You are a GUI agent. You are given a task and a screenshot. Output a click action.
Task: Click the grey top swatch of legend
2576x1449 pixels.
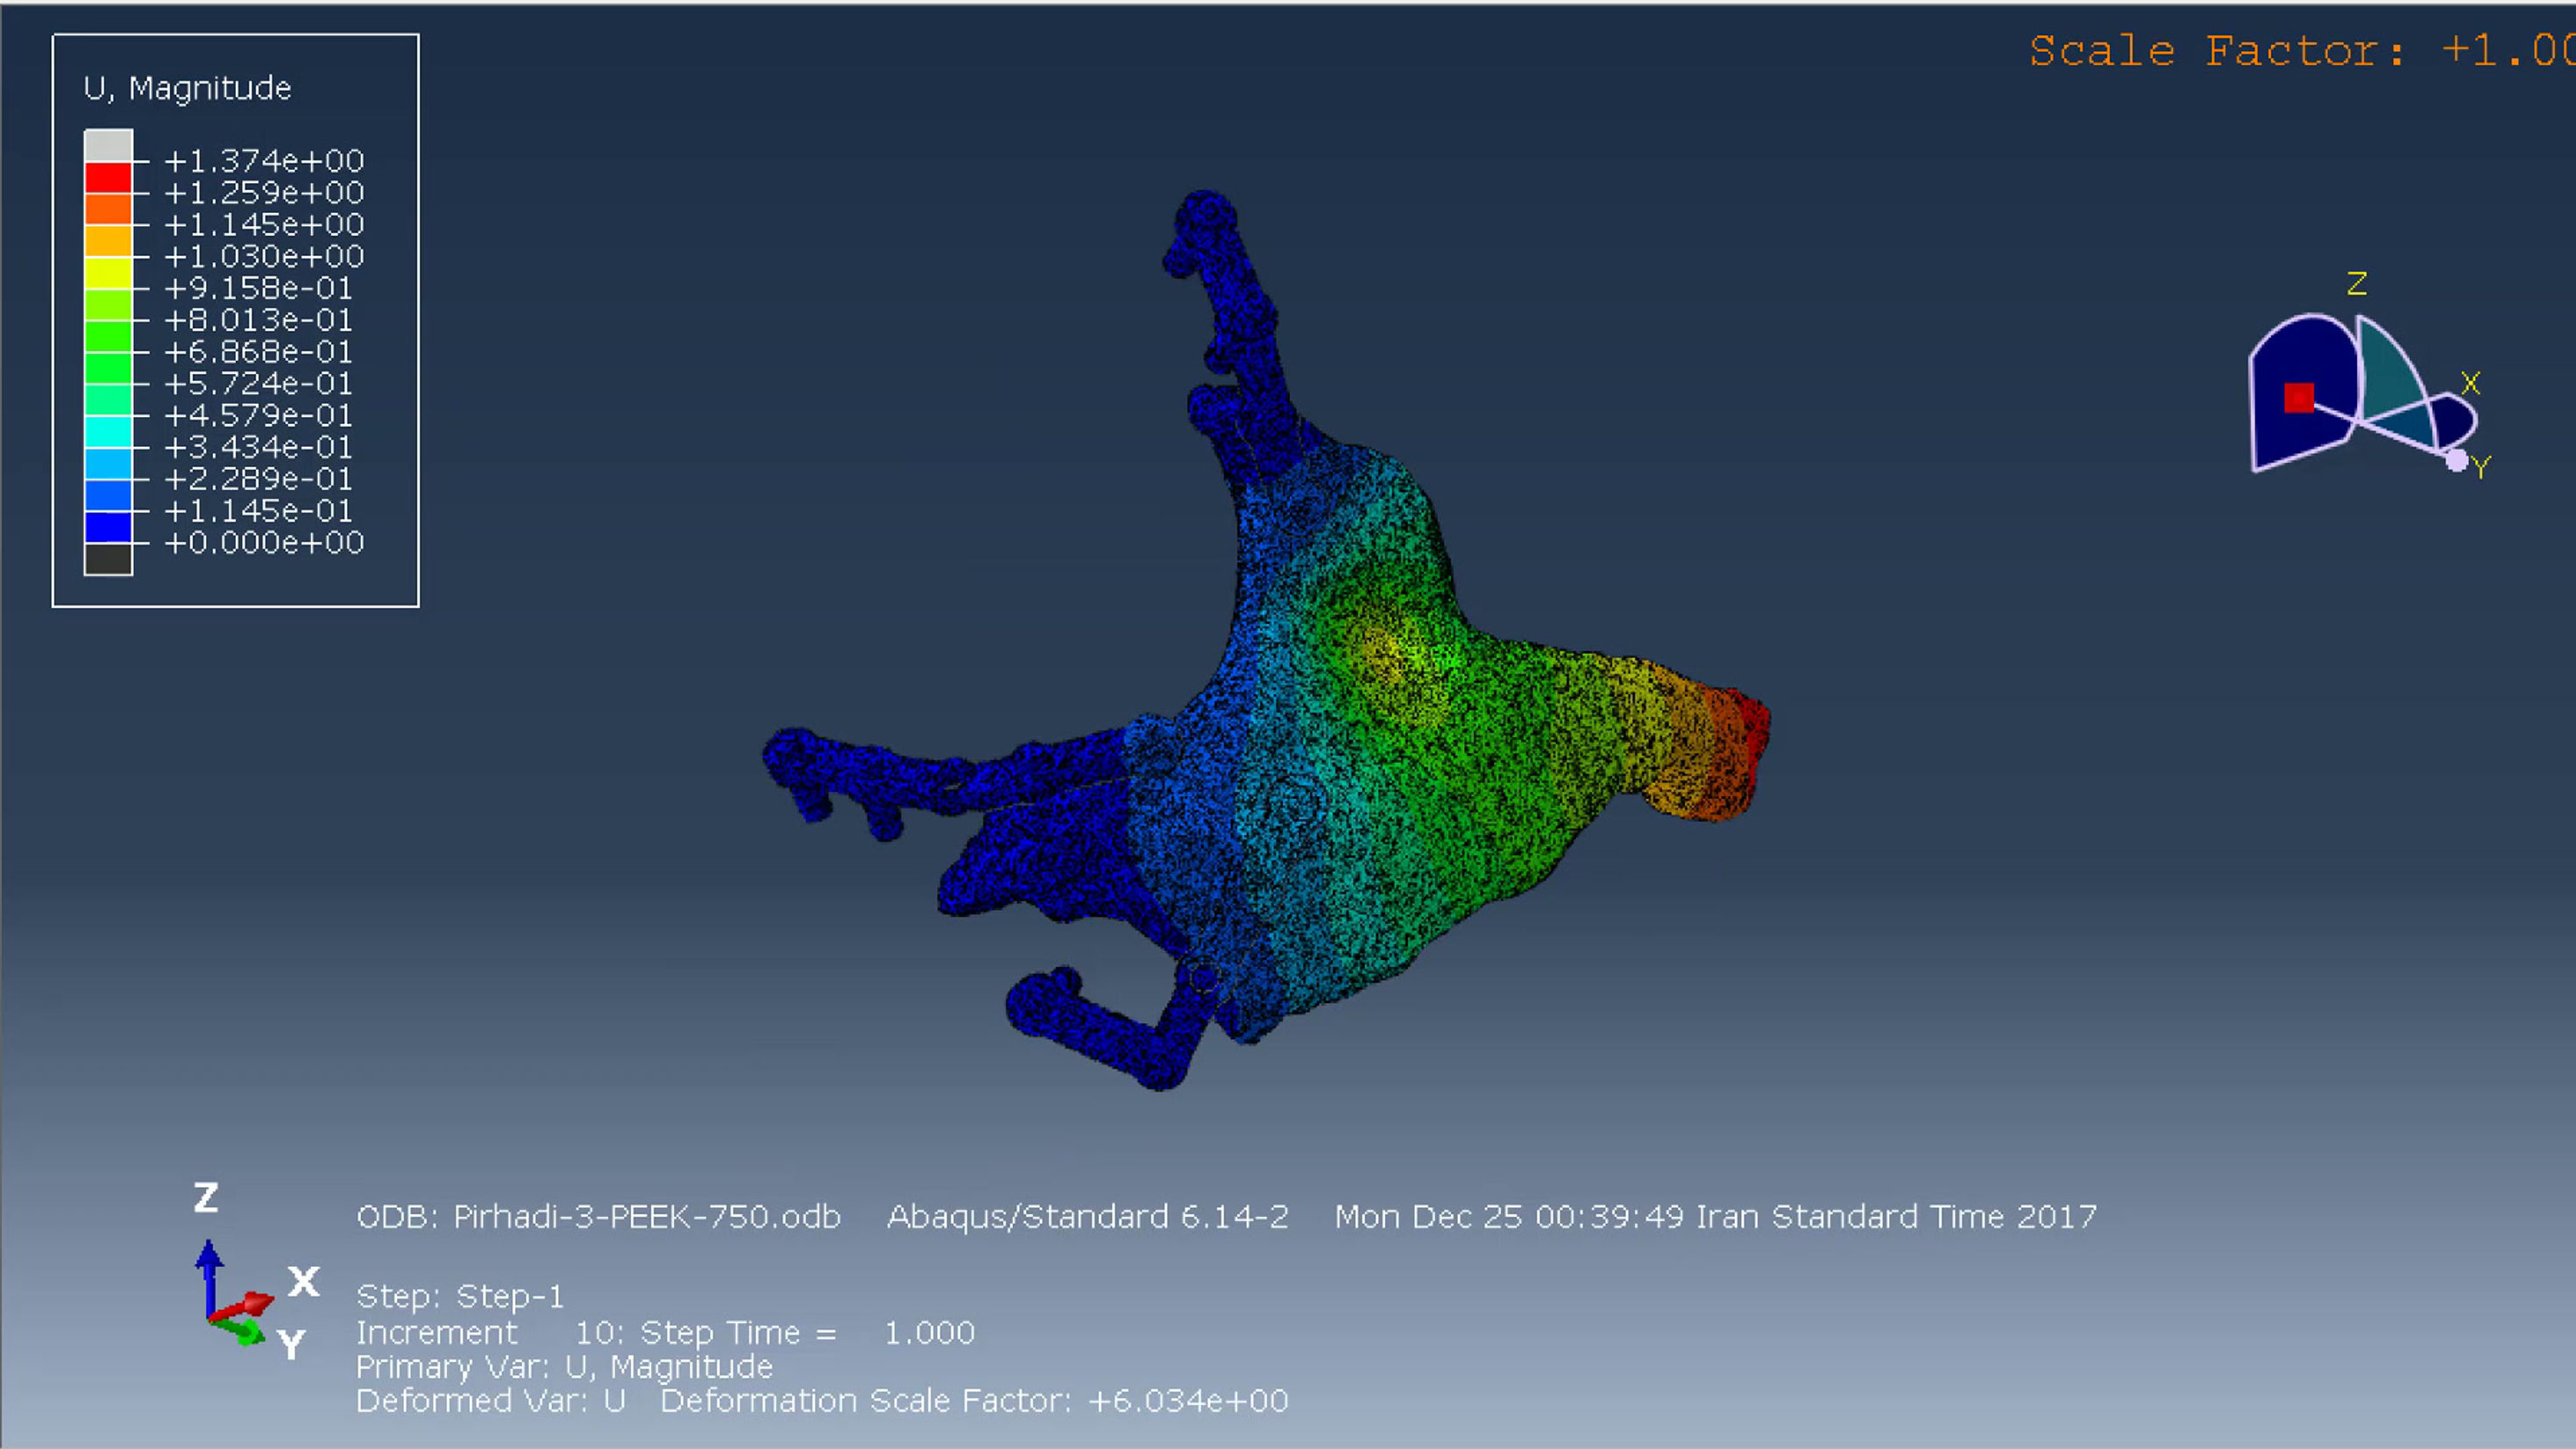(108, 145)
